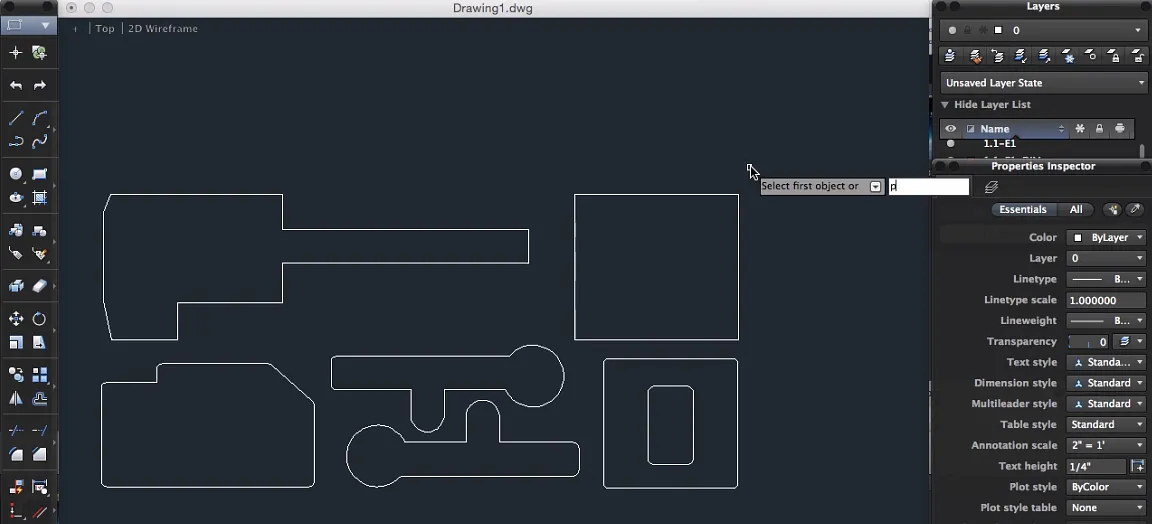Click the Undo arrow in toolbar
Viewport: 1152px width, 524px height.
pos(16,86)
